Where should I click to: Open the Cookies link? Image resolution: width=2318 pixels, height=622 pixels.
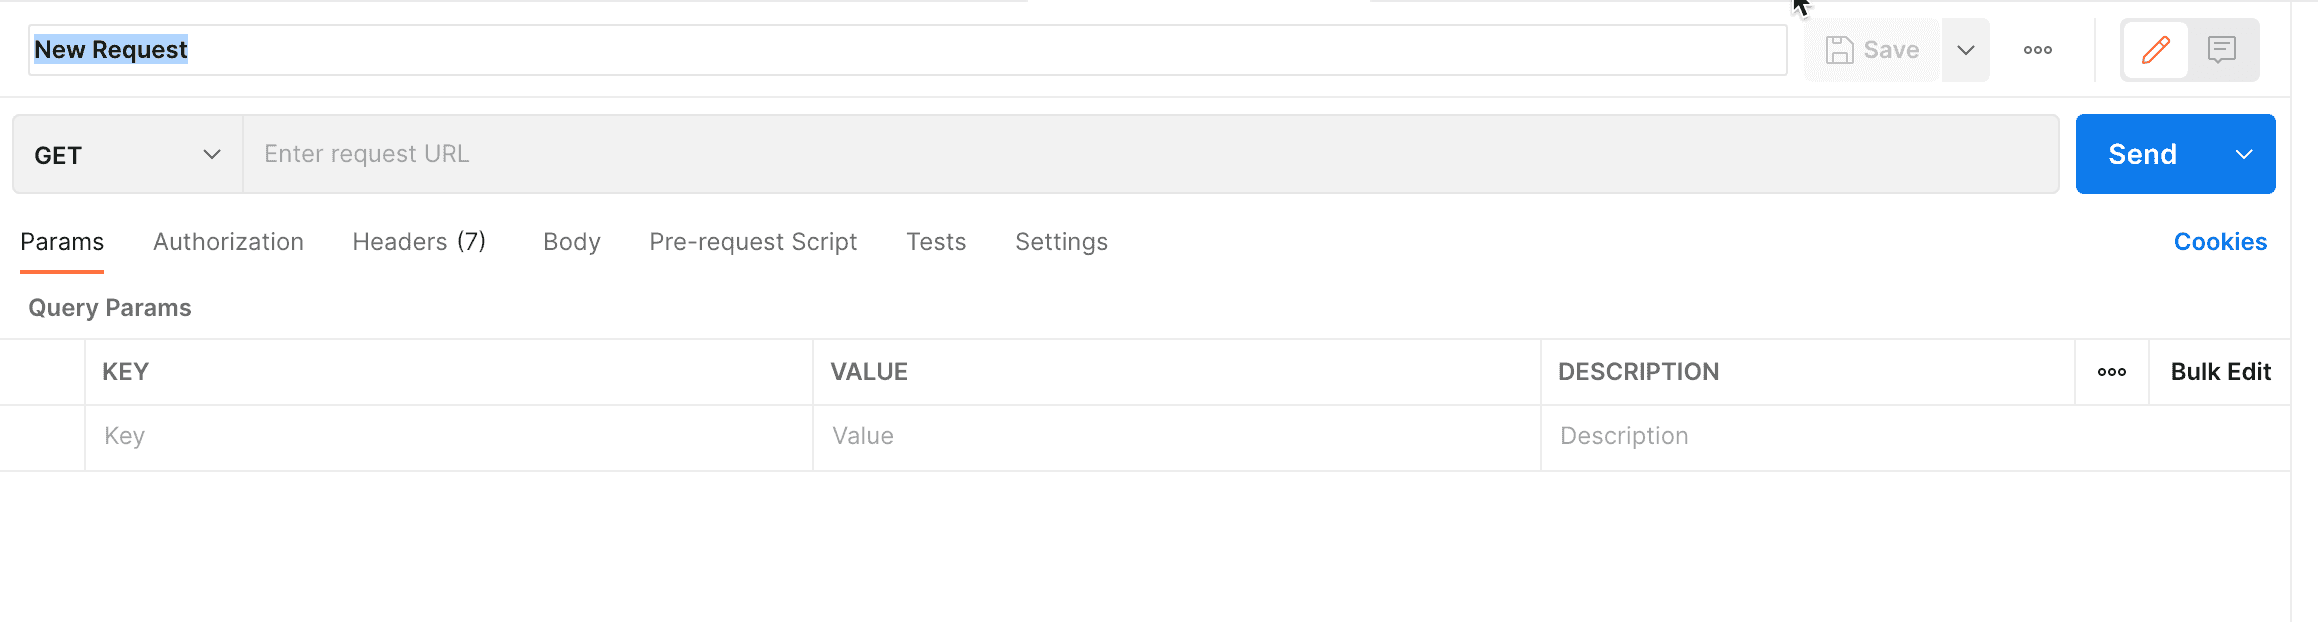point(2219,242)
